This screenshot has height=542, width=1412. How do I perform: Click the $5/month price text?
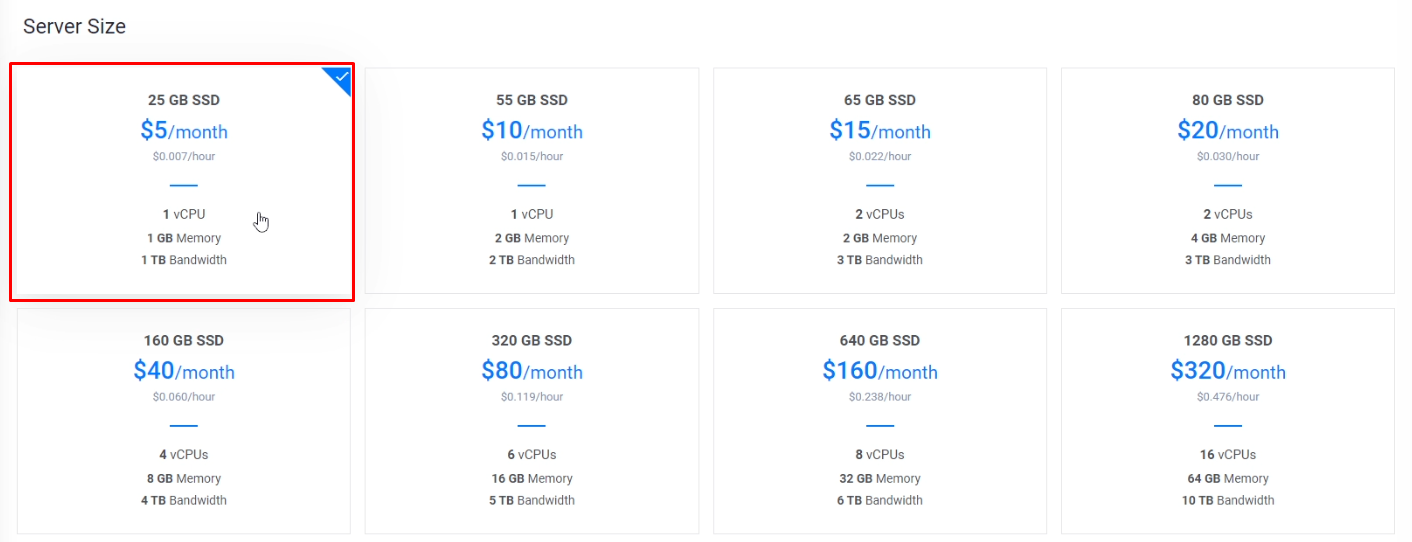click(183, 131)
